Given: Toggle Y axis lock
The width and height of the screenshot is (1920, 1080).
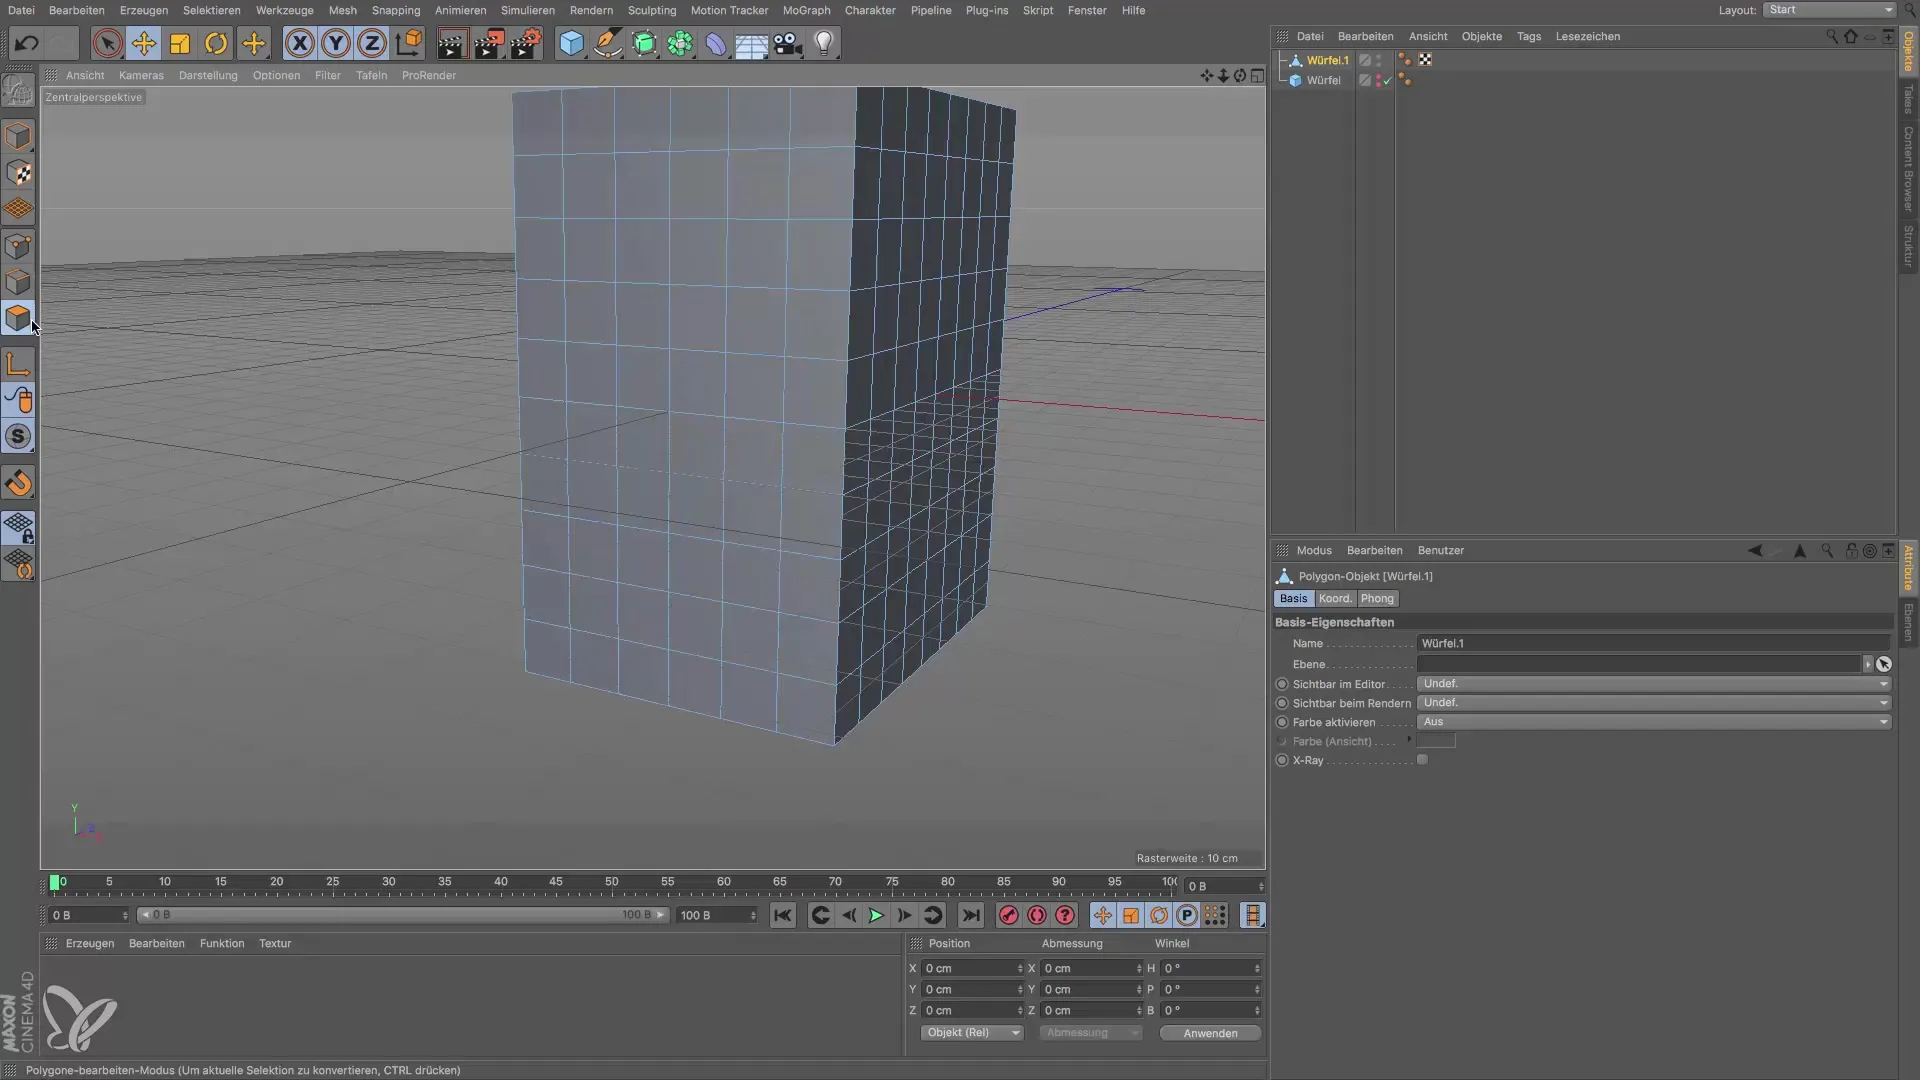Looking at the screenshot, I should tap(336, 43).
